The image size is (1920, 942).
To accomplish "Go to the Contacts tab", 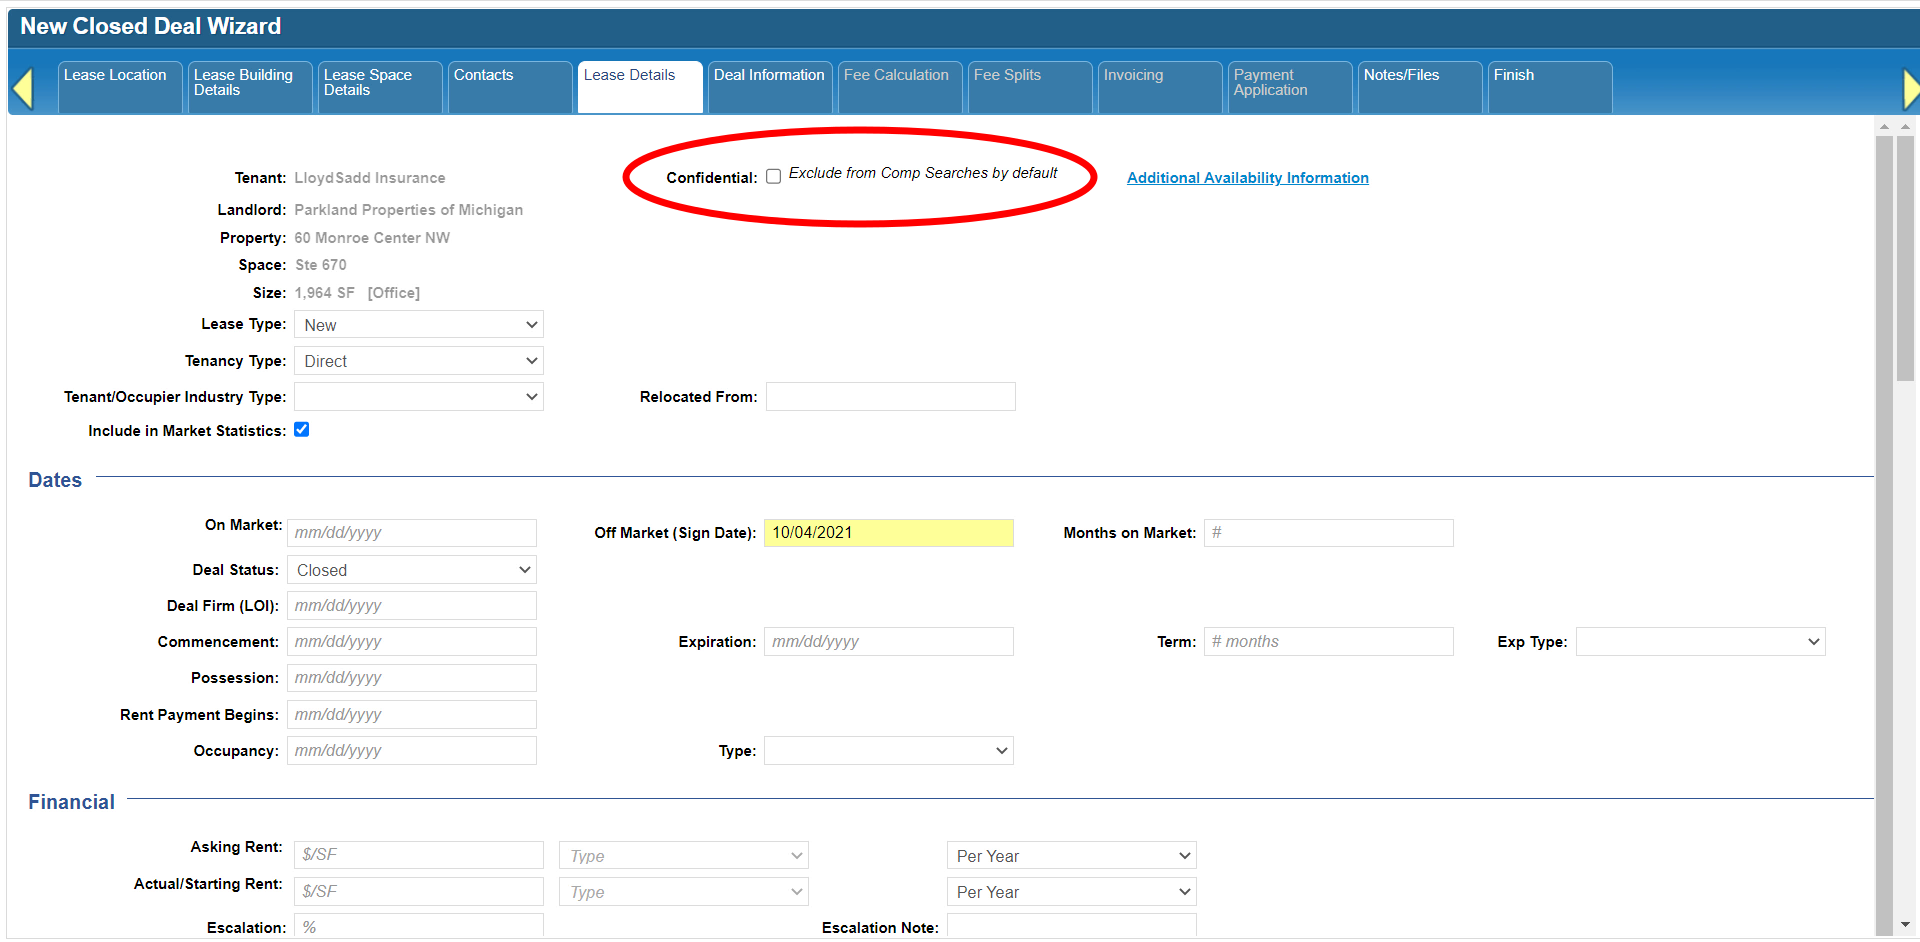I will (484, 76).
